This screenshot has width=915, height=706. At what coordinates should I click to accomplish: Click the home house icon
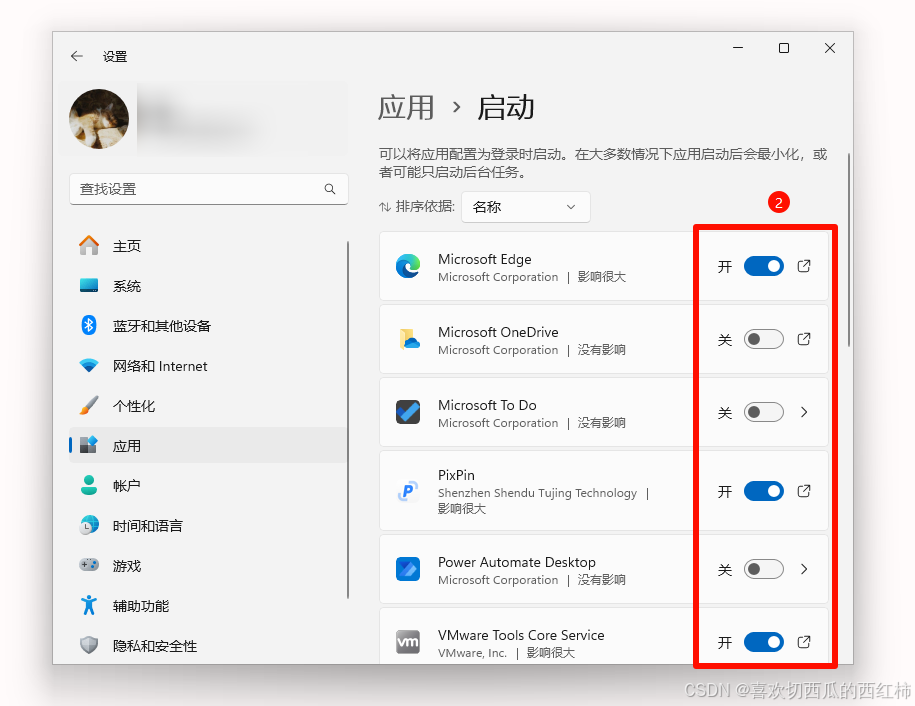click(x=89, y=245)
